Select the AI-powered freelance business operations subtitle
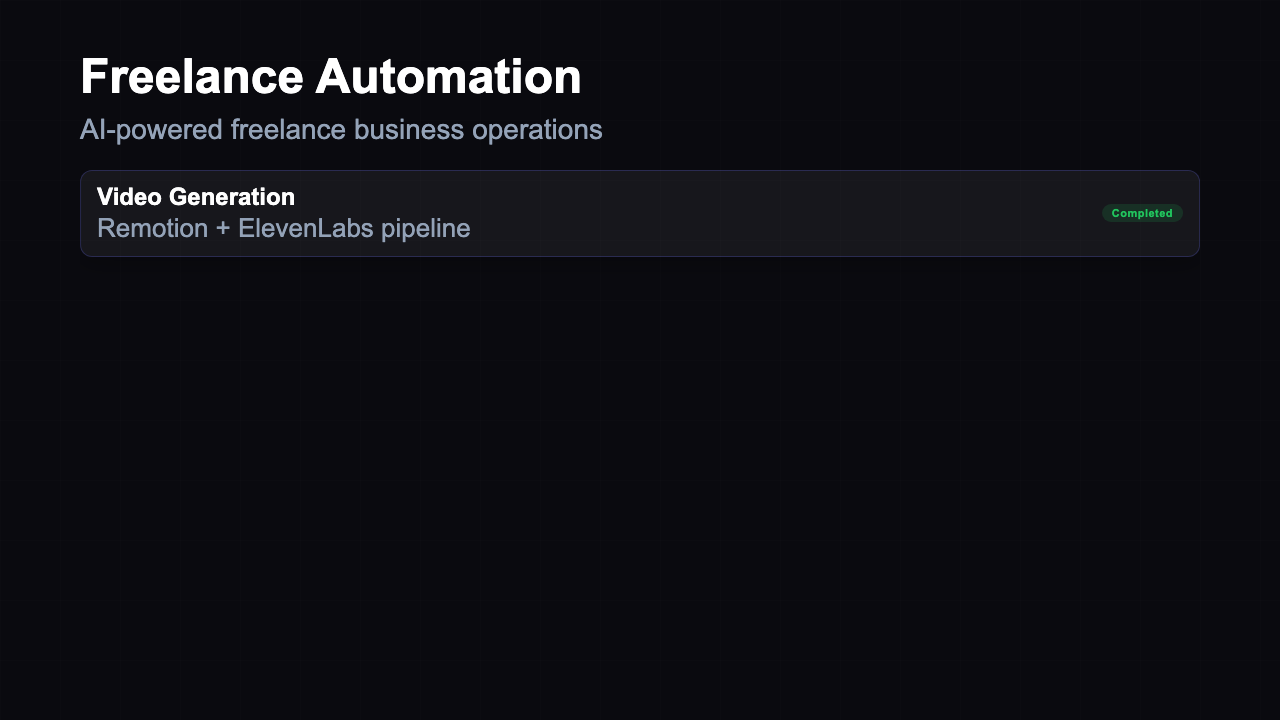The image size is (1280, 720). point(342,129)
